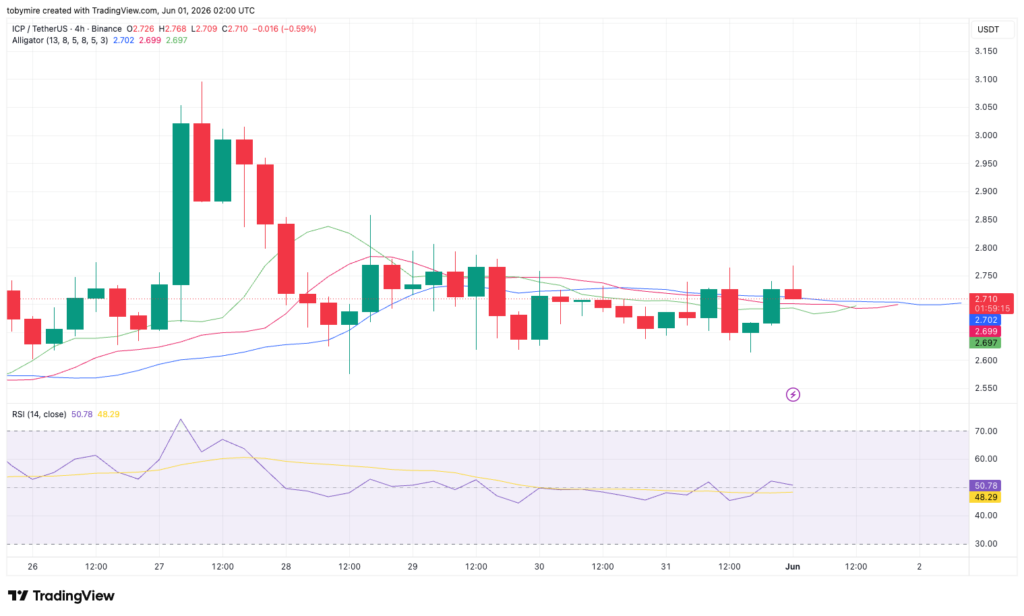This screenshot has height=616, width=1024.
Task: Click the close value C2.710
Action: click(234, 29)
